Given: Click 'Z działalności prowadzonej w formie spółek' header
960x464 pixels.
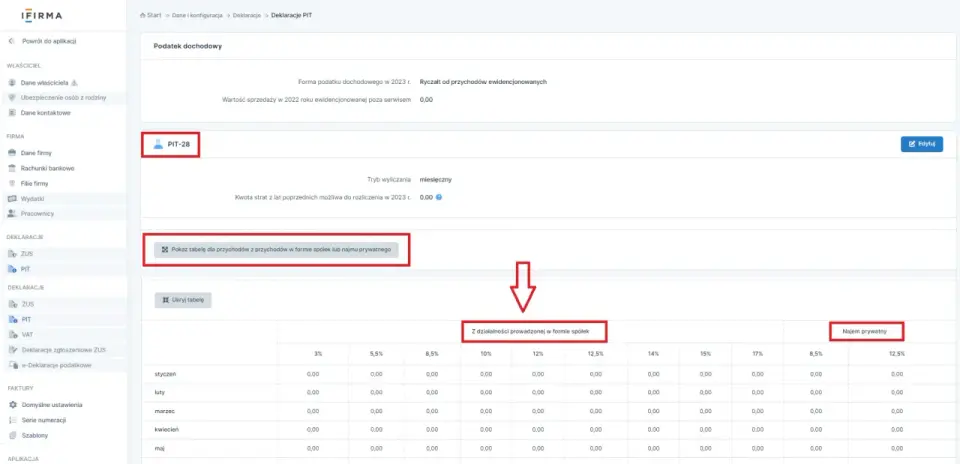Looking at the screenshot, I should click(530, 331).
